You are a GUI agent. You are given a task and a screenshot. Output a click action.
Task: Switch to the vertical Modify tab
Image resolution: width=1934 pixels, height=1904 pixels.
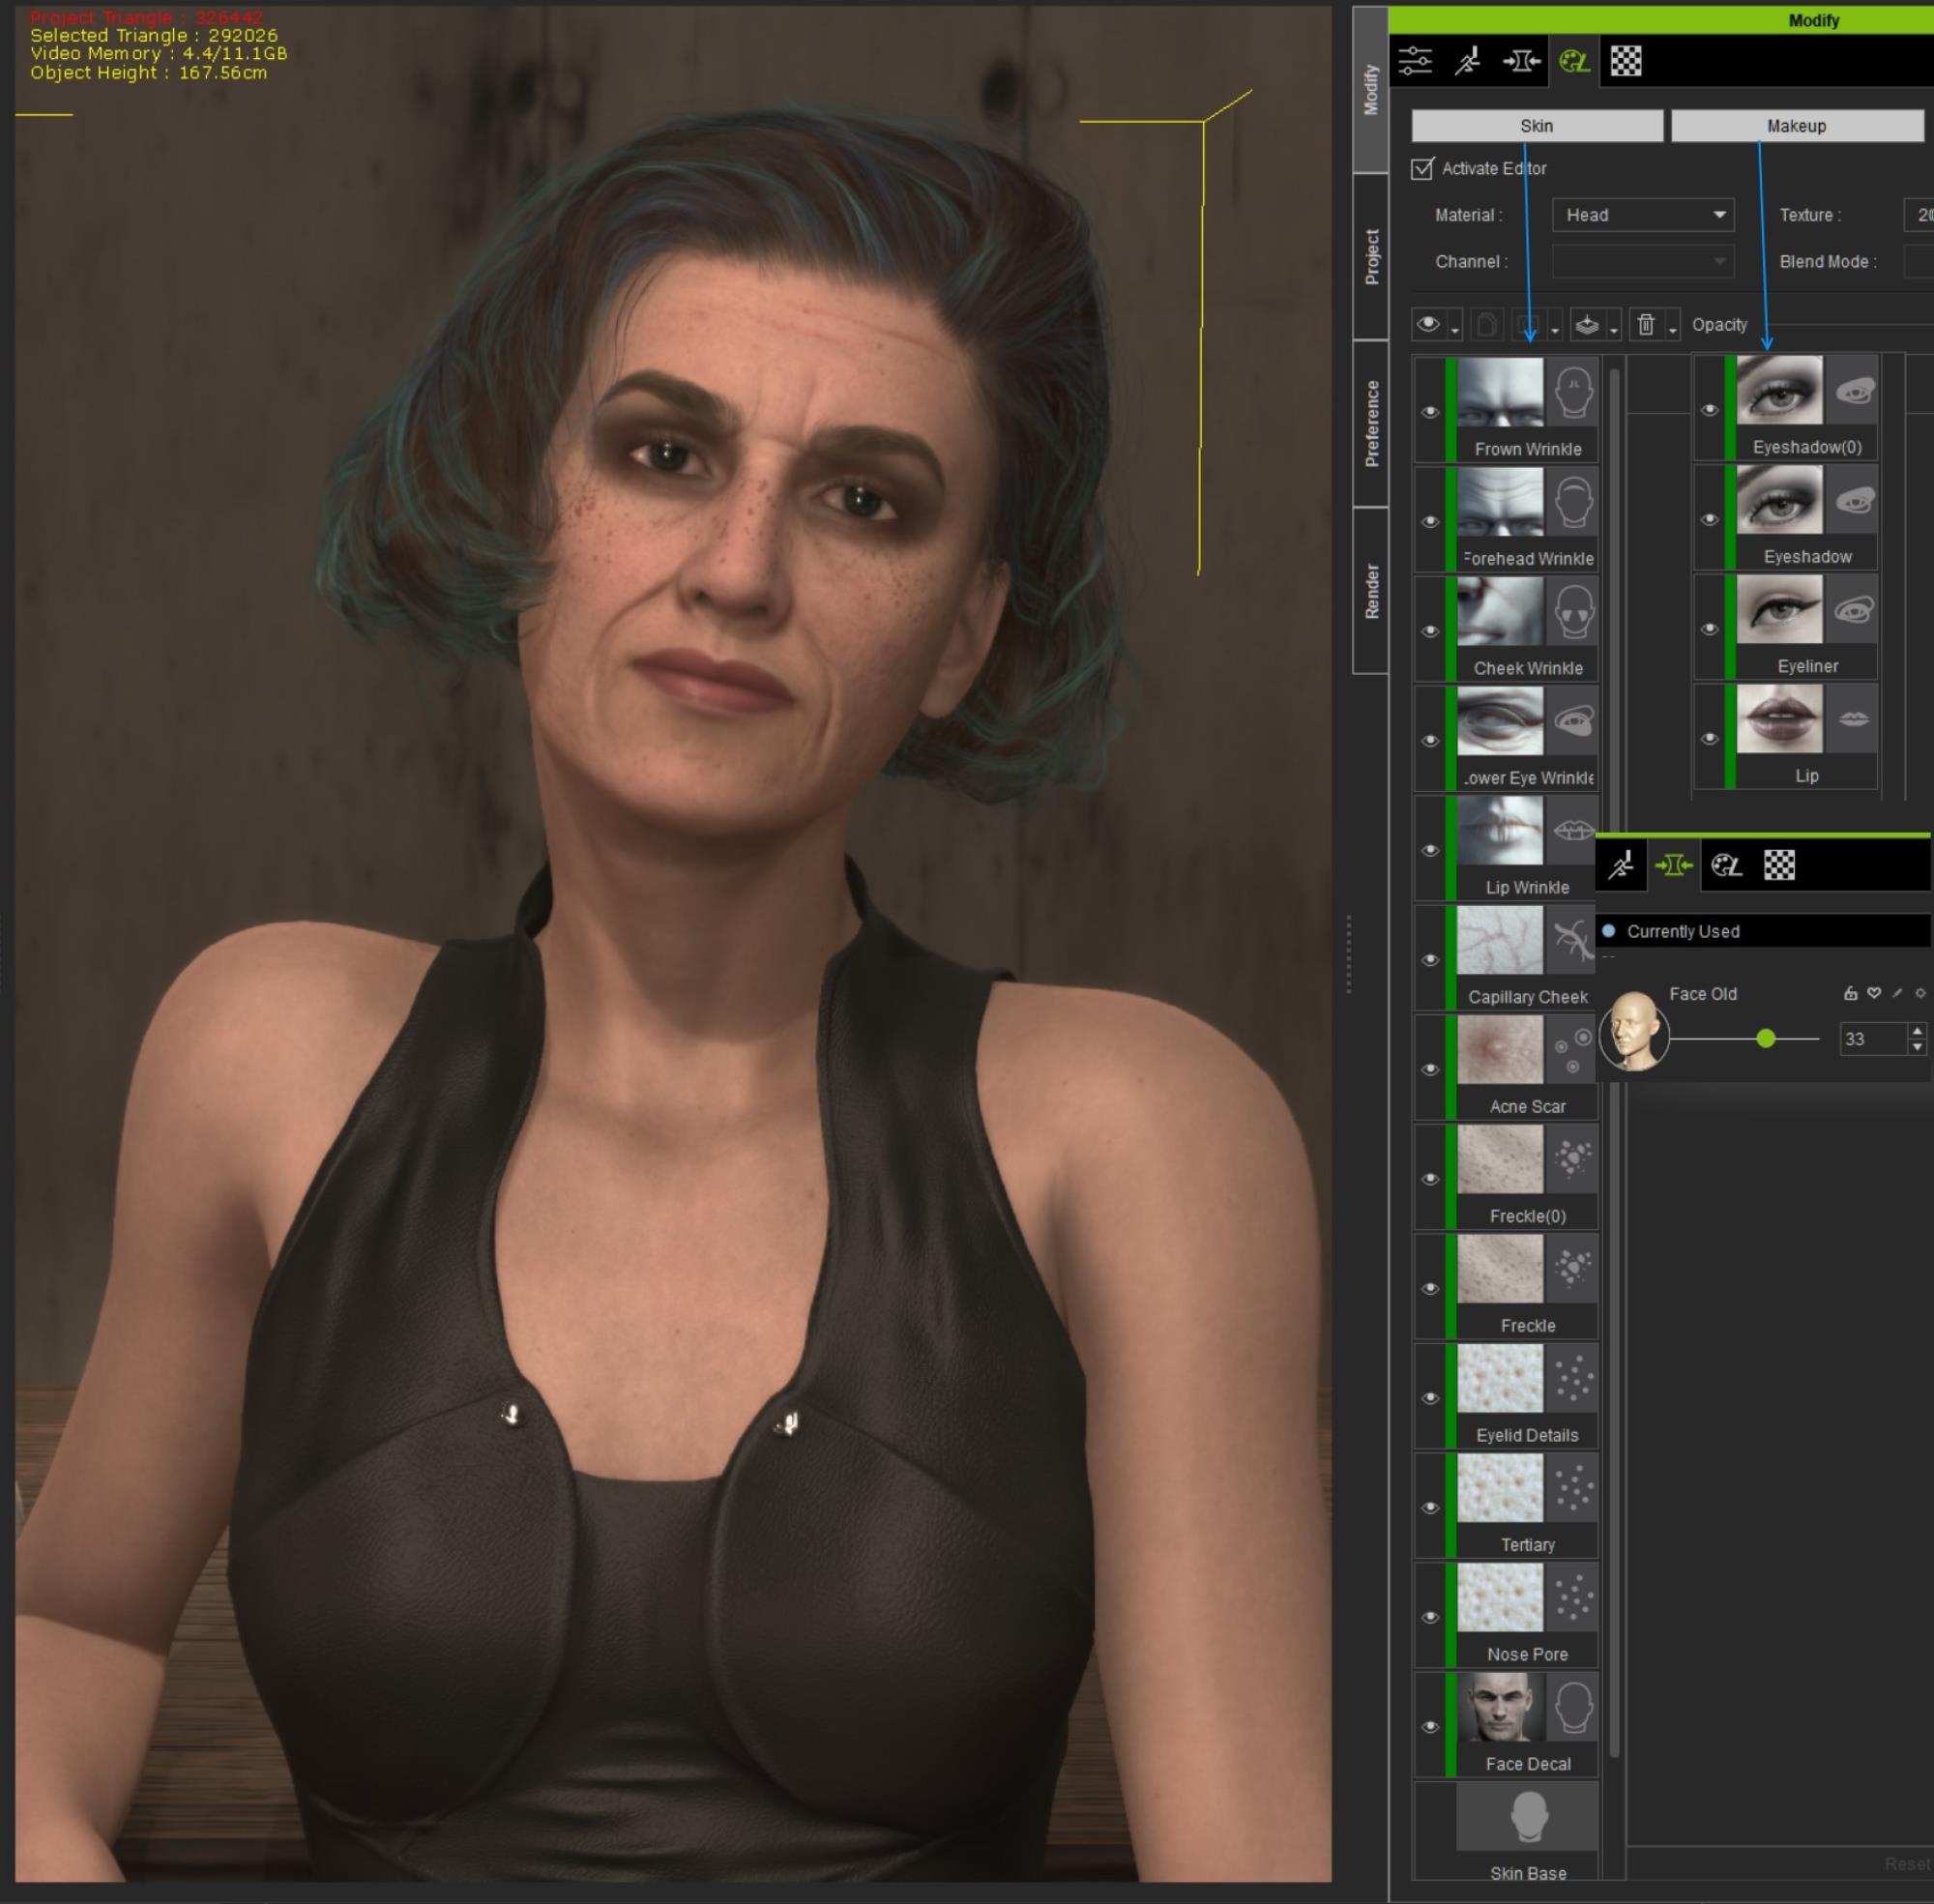1371,90
